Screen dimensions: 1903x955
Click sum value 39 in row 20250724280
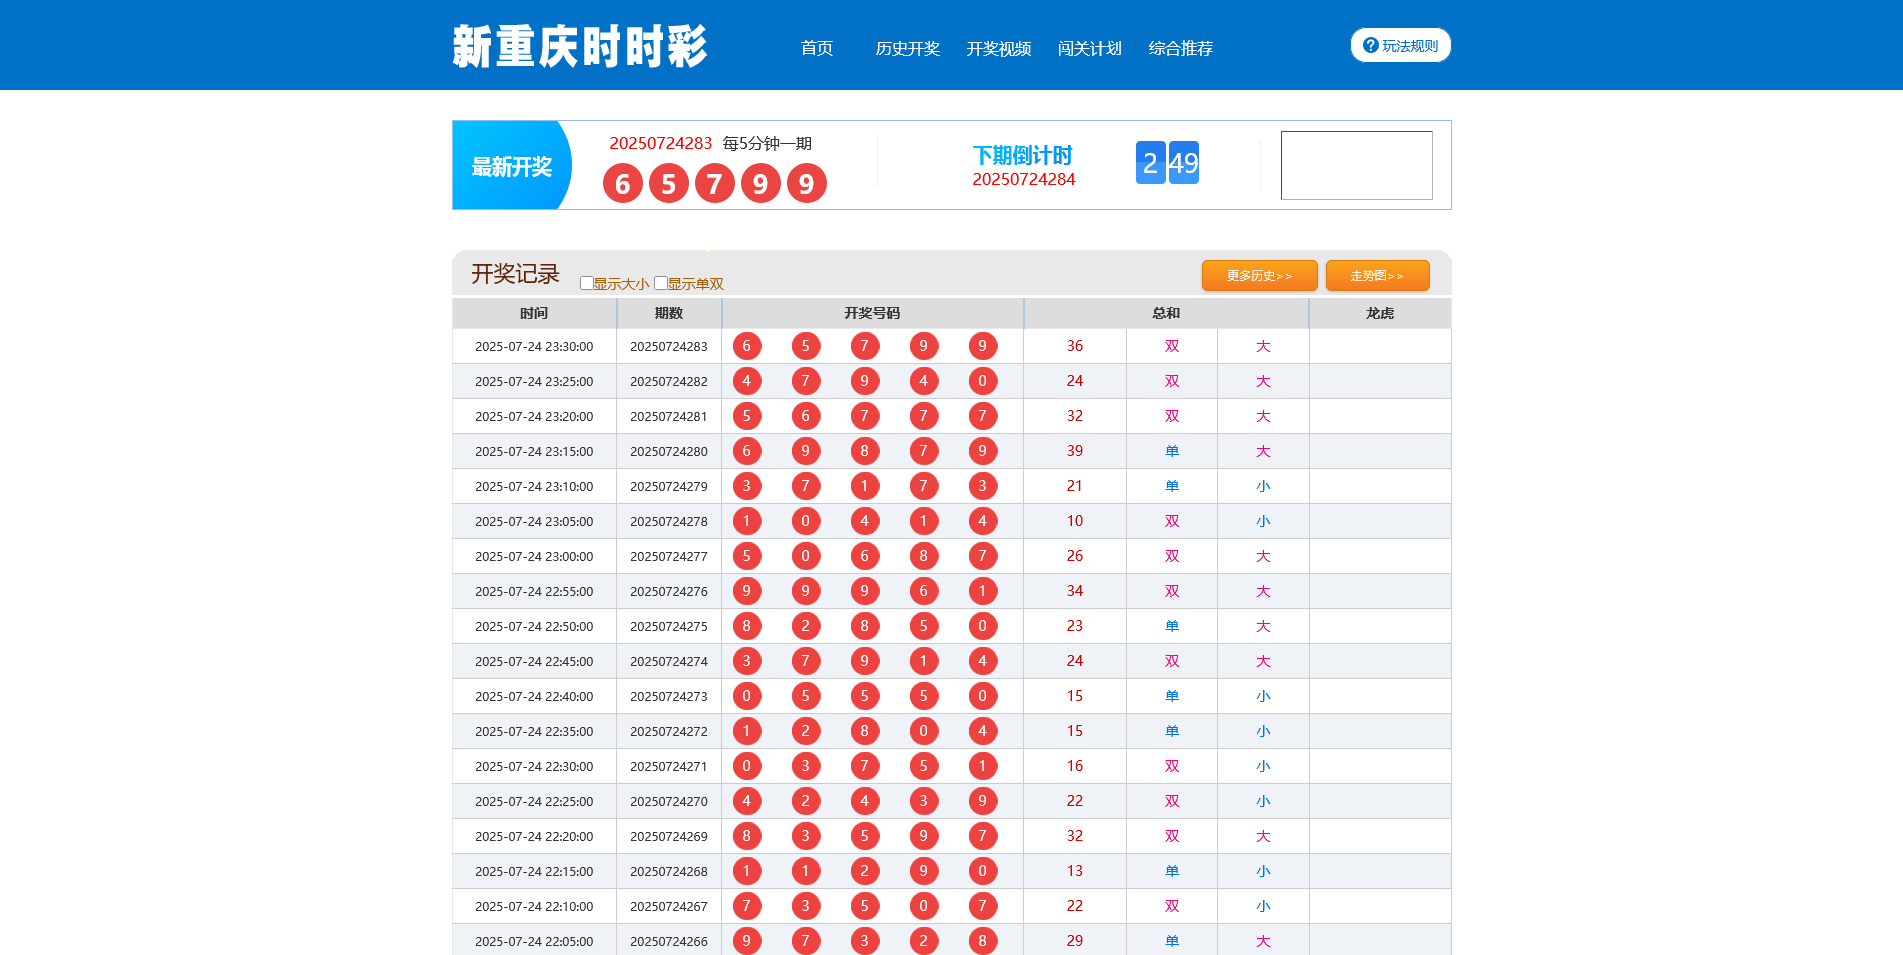point(1075,451)
